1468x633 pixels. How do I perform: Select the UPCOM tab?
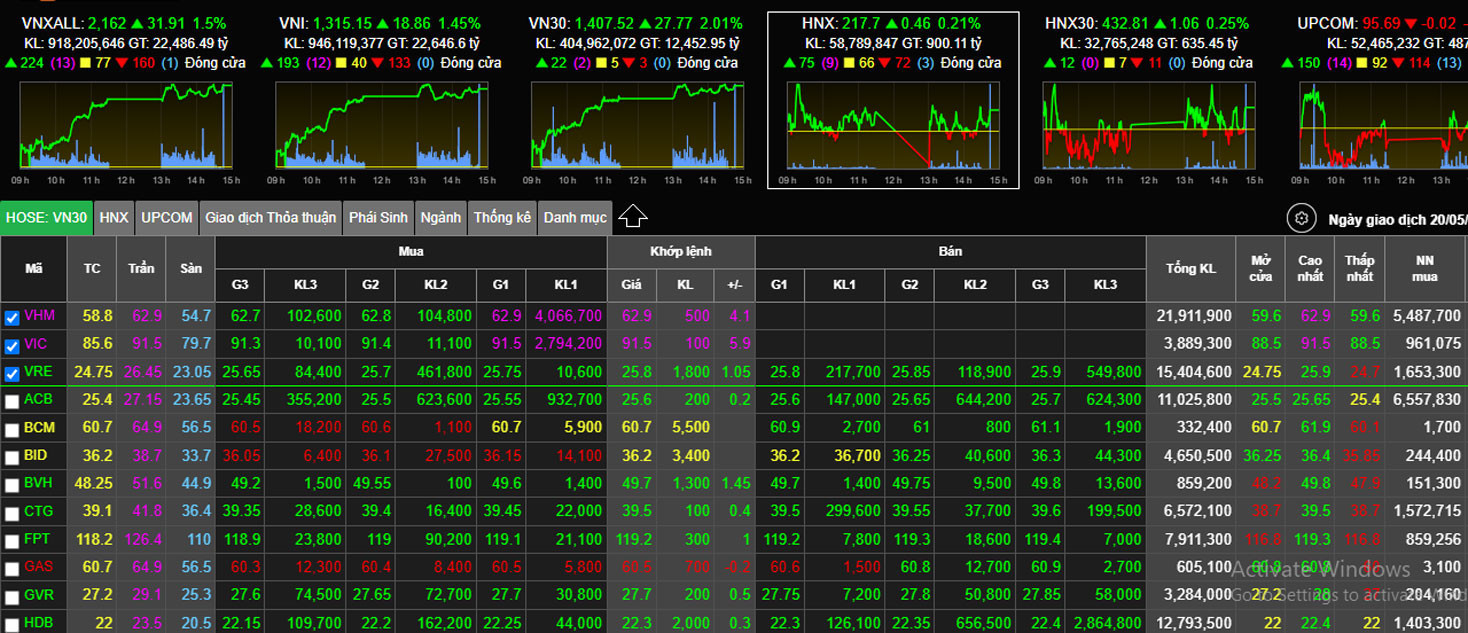pyautogui.click(x=166, y=218)
